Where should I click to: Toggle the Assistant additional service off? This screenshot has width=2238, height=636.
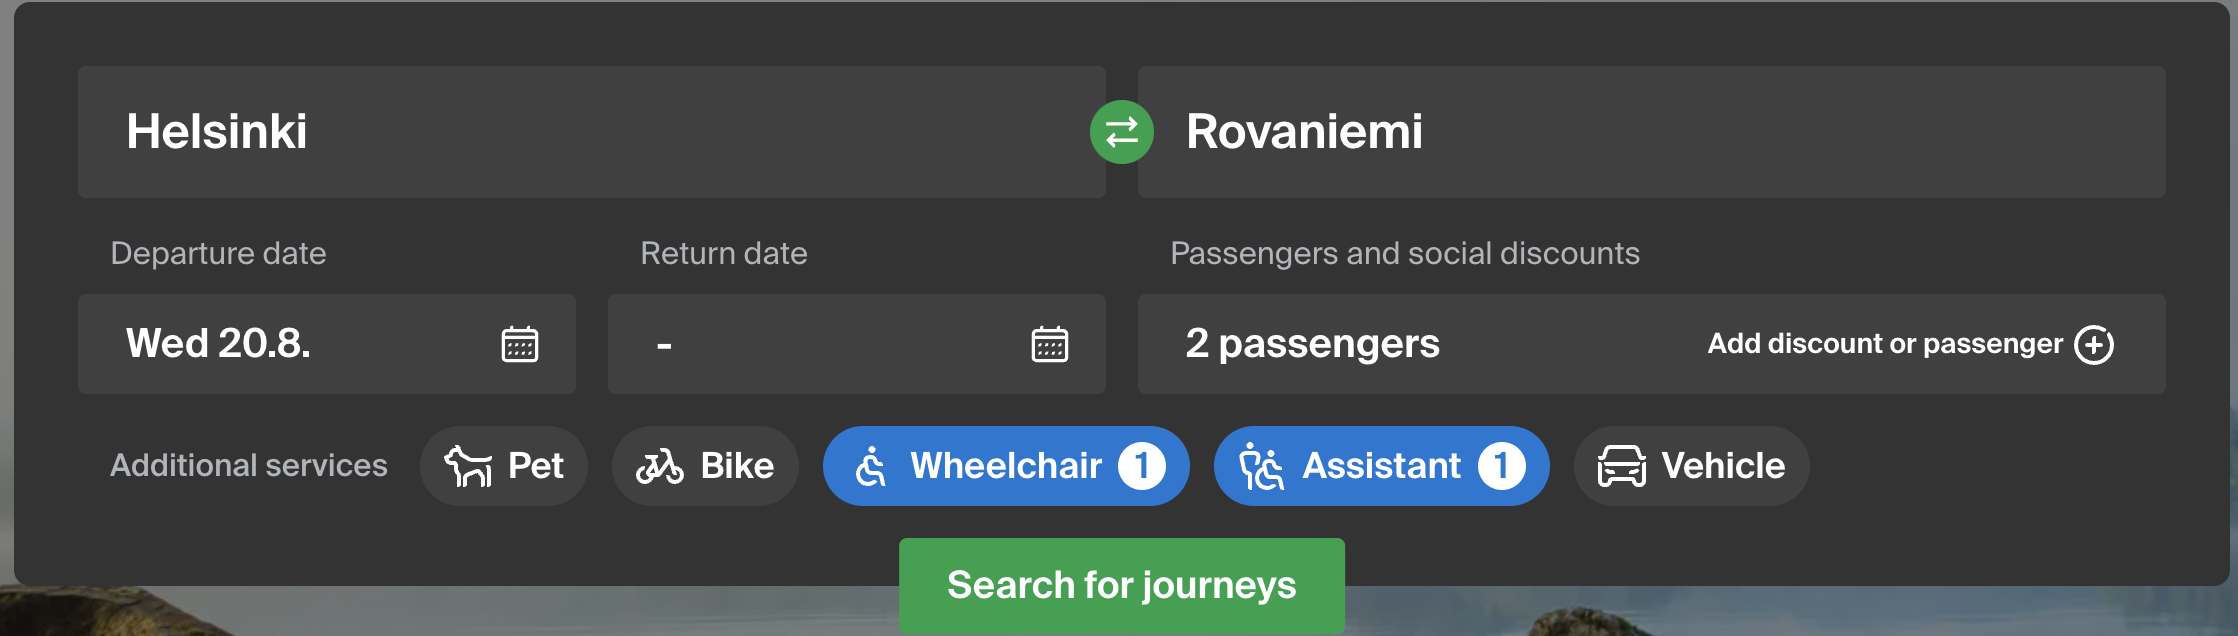(x=1382, y=466)
